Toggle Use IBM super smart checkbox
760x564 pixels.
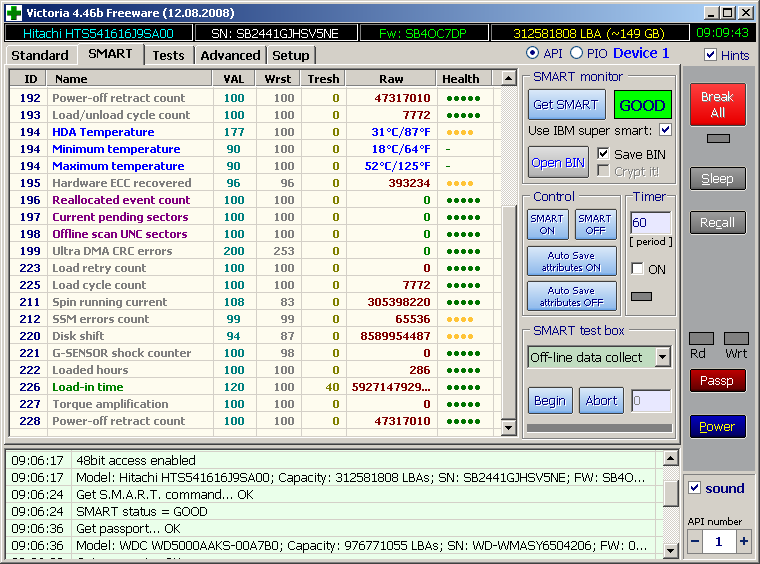[x=665, y=130]
